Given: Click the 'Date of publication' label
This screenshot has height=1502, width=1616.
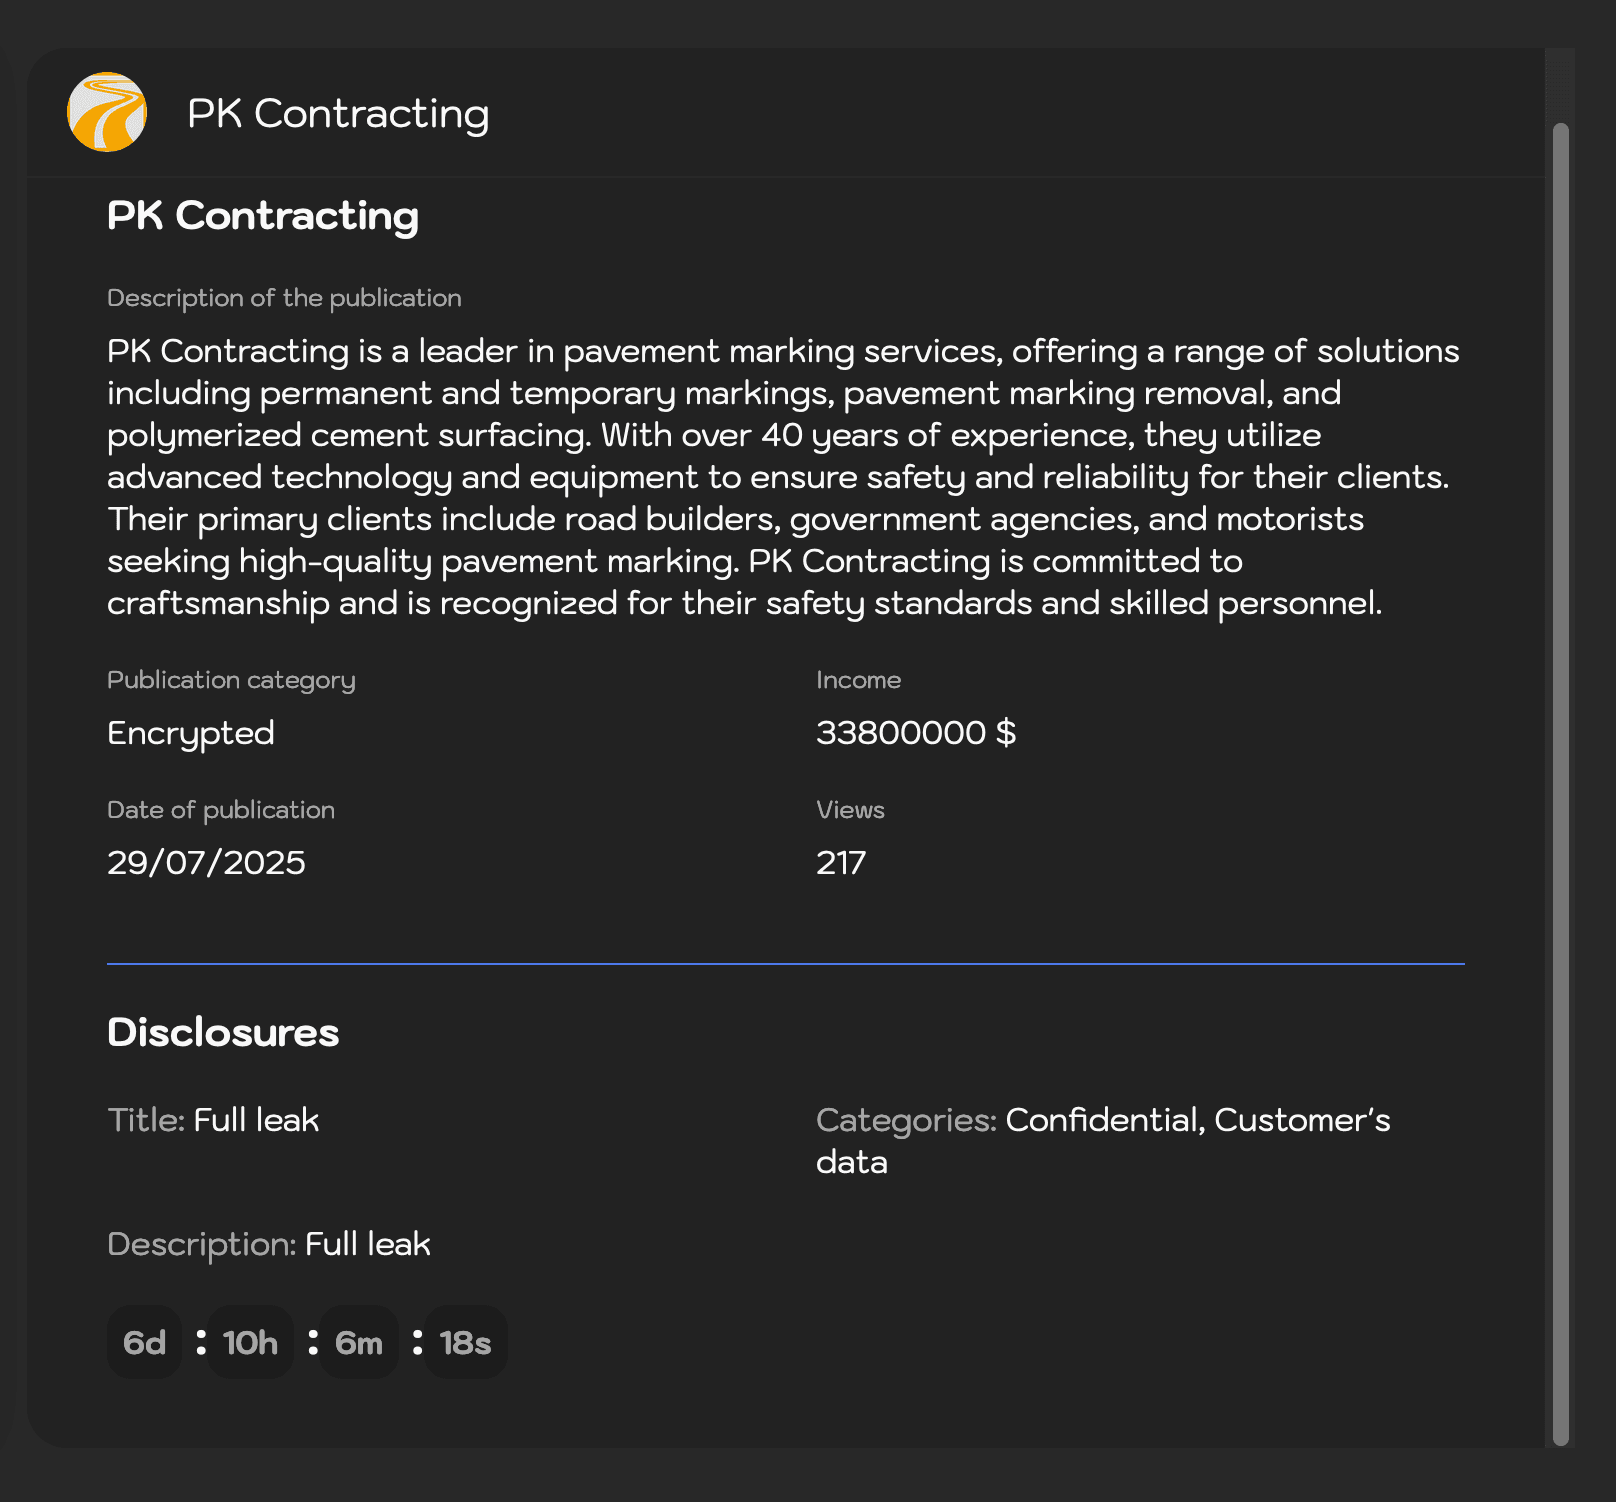Looking at the screenshot, I should click(x=221, y=810).
